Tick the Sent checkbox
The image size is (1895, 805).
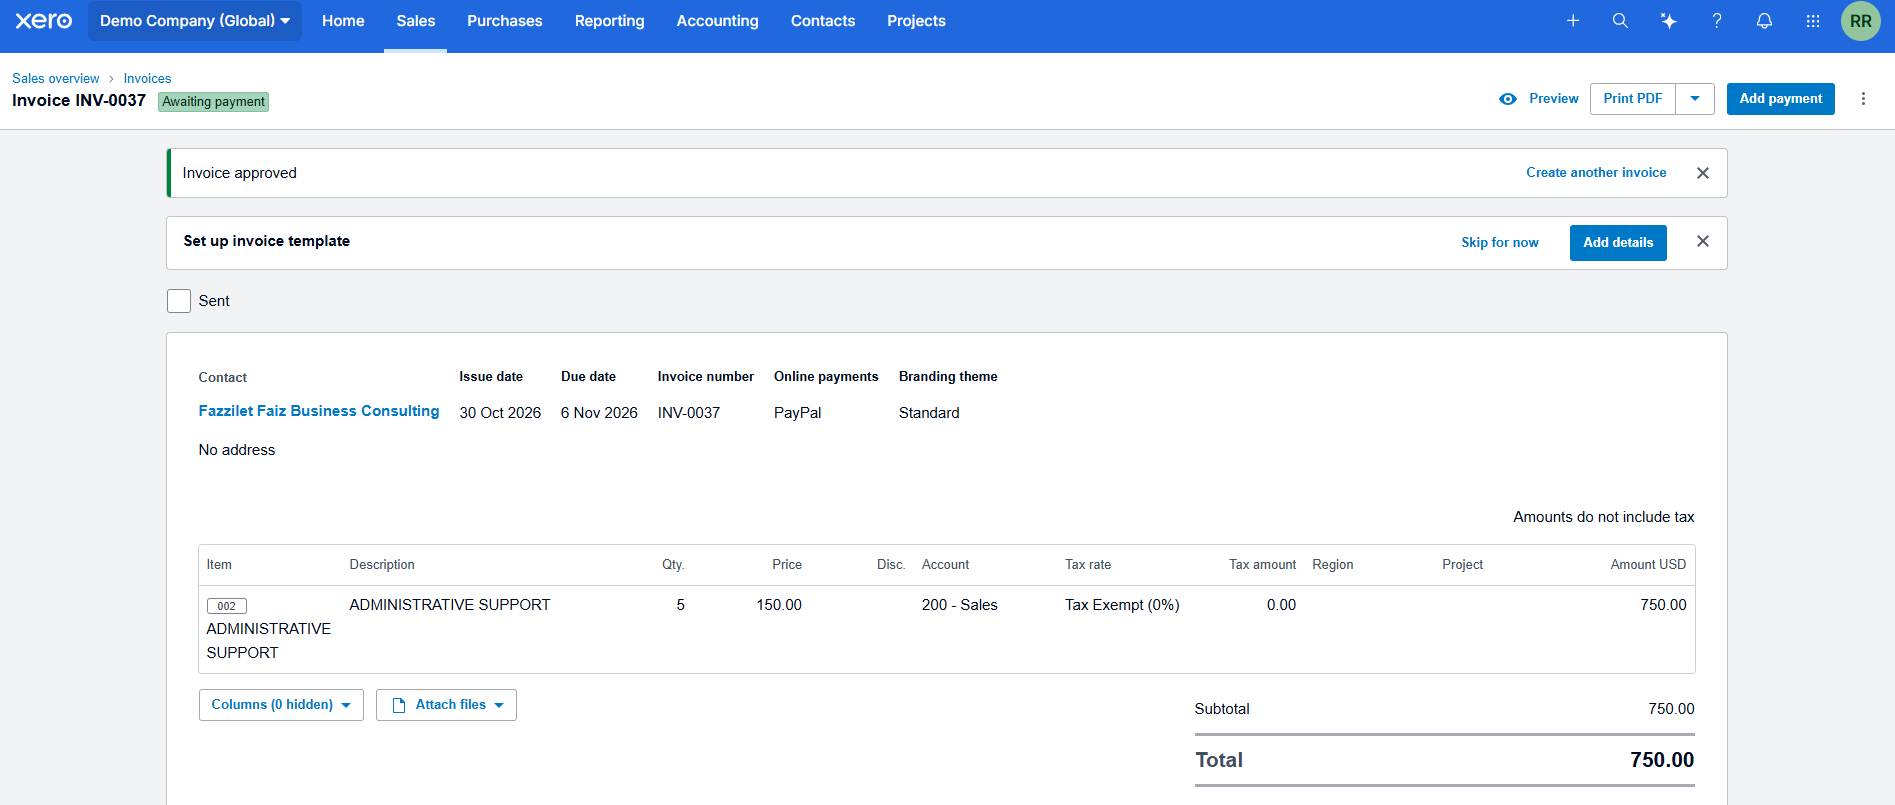point(179,301)
